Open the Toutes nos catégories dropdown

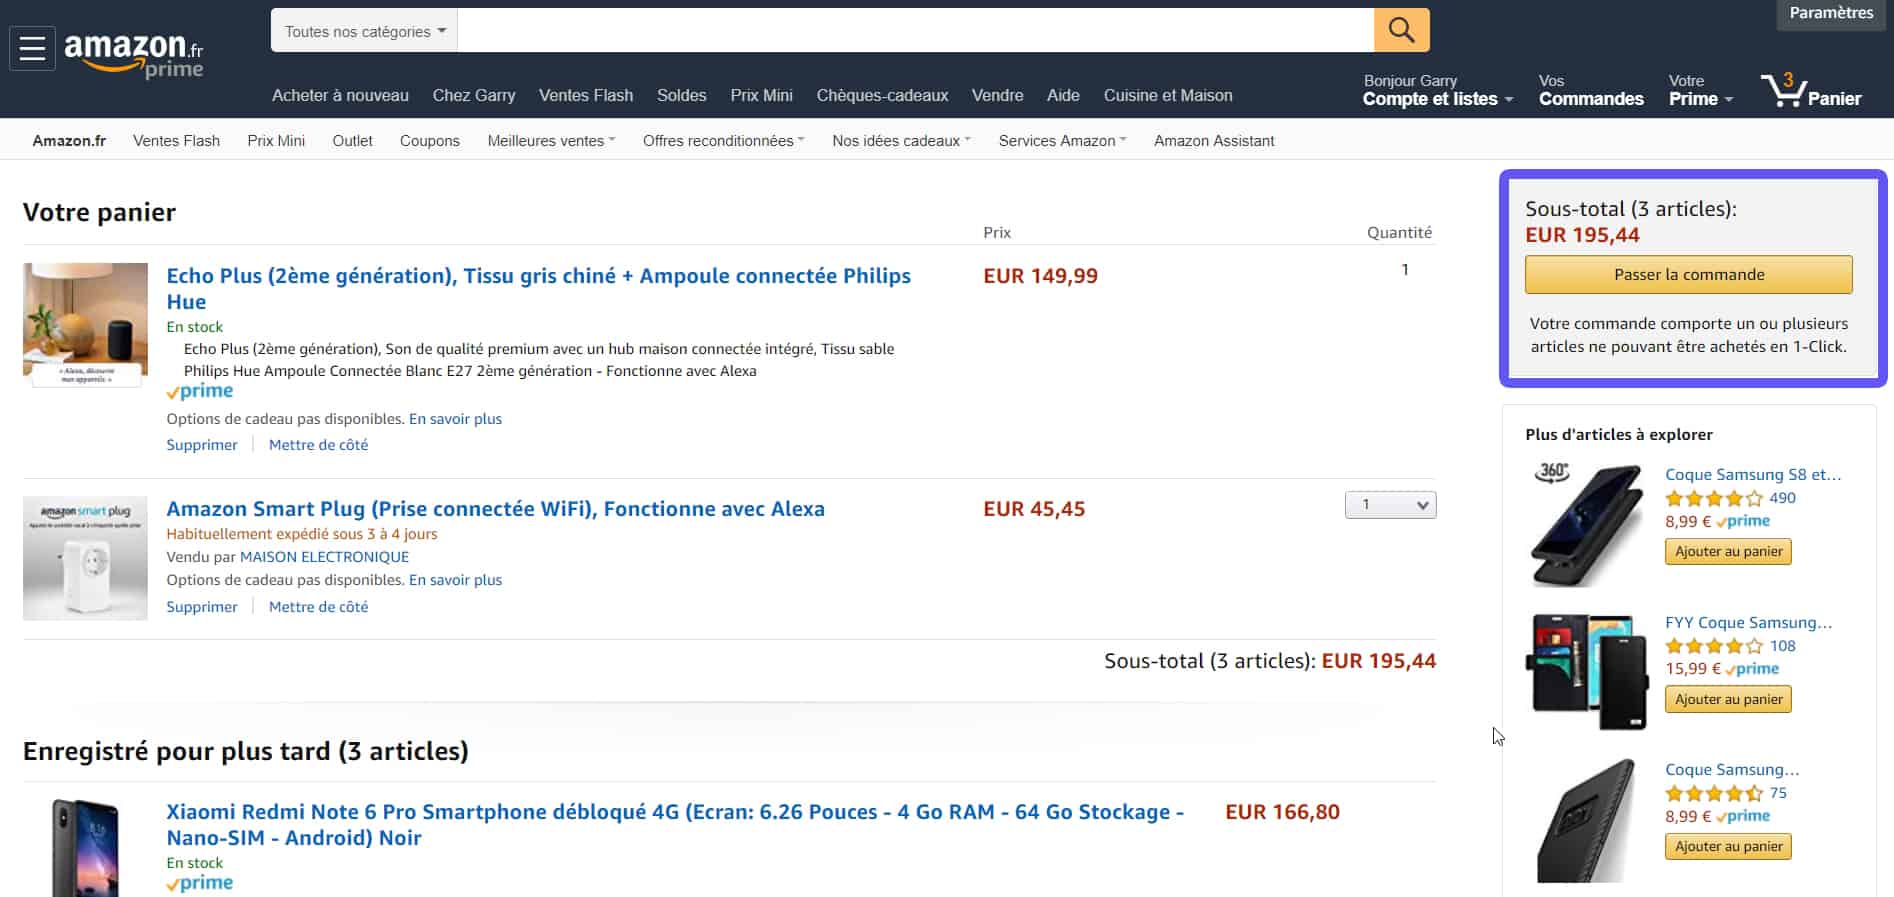tap(364, 31)
